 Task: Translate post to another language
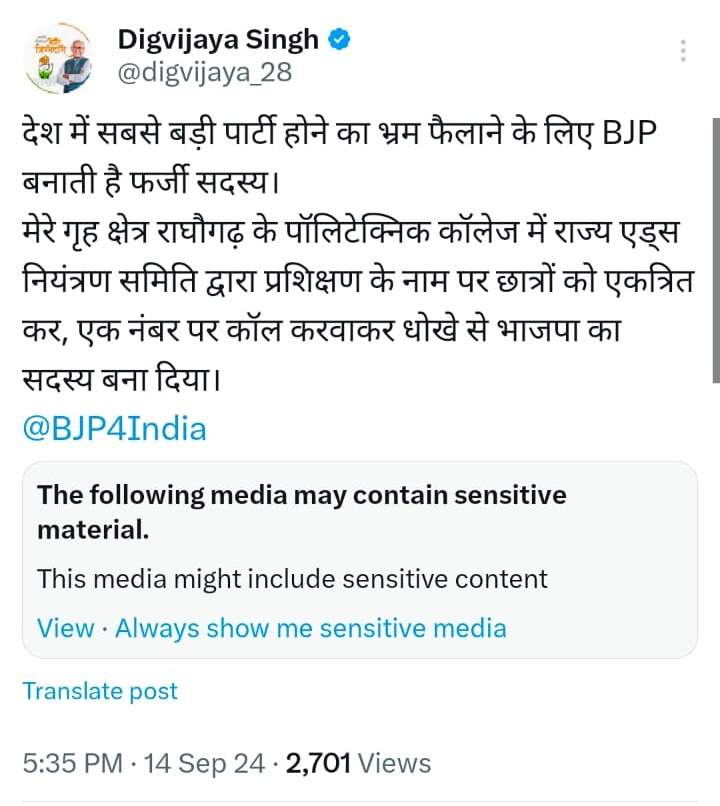pos(100,691)
